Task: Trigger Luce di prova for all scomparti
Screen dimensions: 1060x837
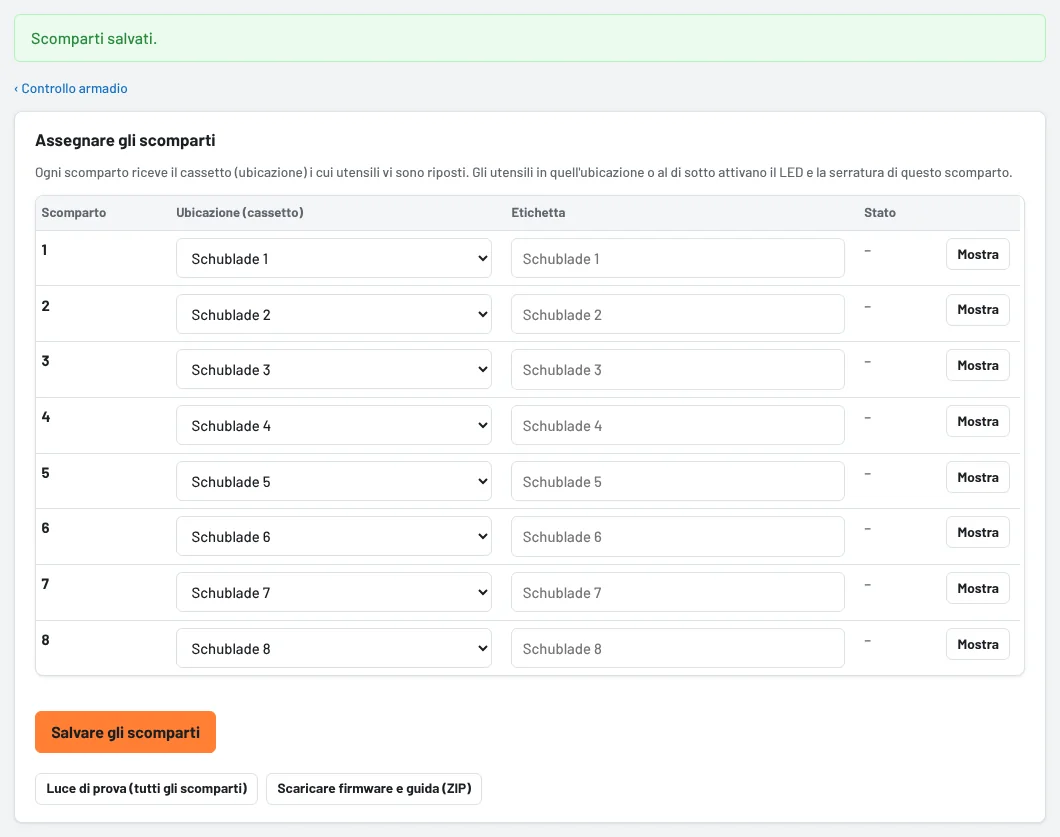Action: click(x=147, y=789)
